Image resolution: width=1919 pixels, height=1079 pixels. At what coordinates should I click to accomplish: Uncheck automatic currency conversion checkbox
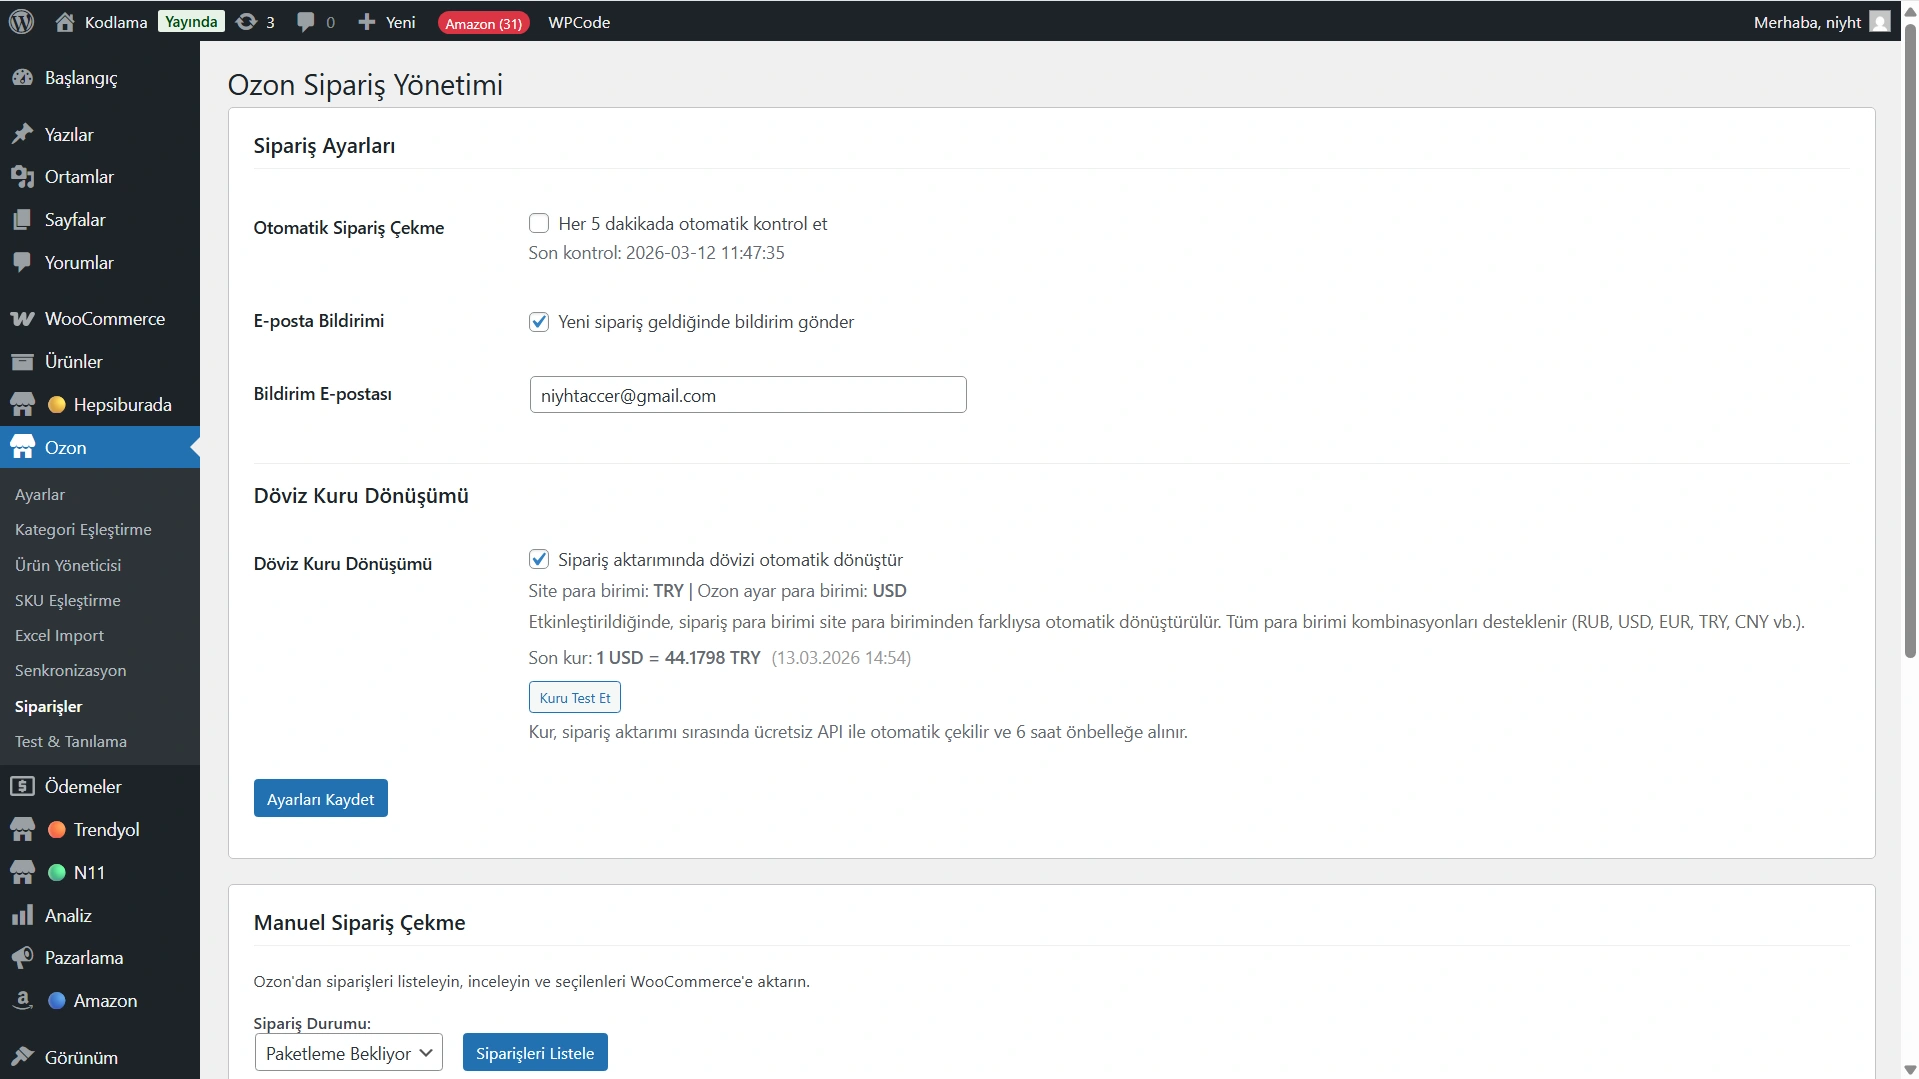(539, 559)
